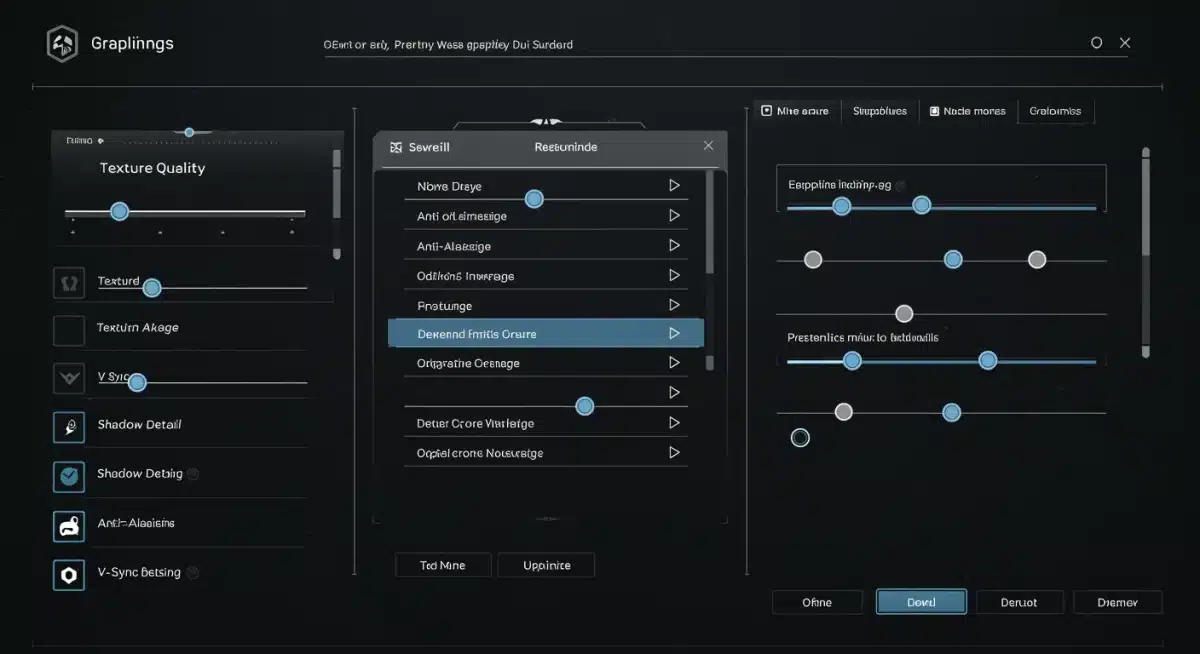Viewport: 1200px width, 654px height.
Task: Click the Anti-Aliasing icon in the sidebar
Action: pyautogui.click(x=69, y=524)
